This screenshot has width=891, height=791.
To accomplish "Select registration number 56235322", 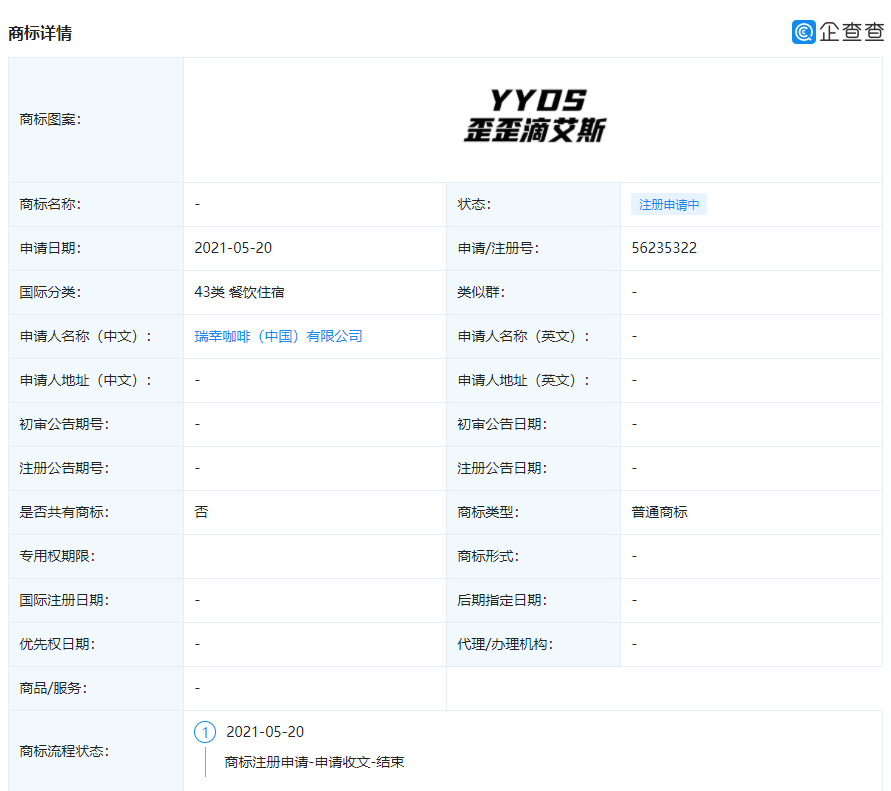I will [664, 248].
